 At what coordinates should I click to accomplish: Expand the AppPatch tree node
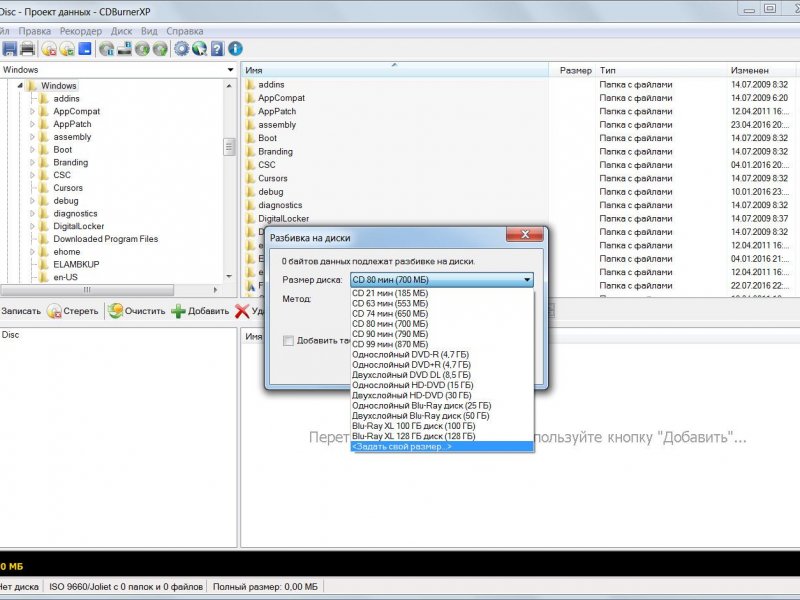coord(32,124)
